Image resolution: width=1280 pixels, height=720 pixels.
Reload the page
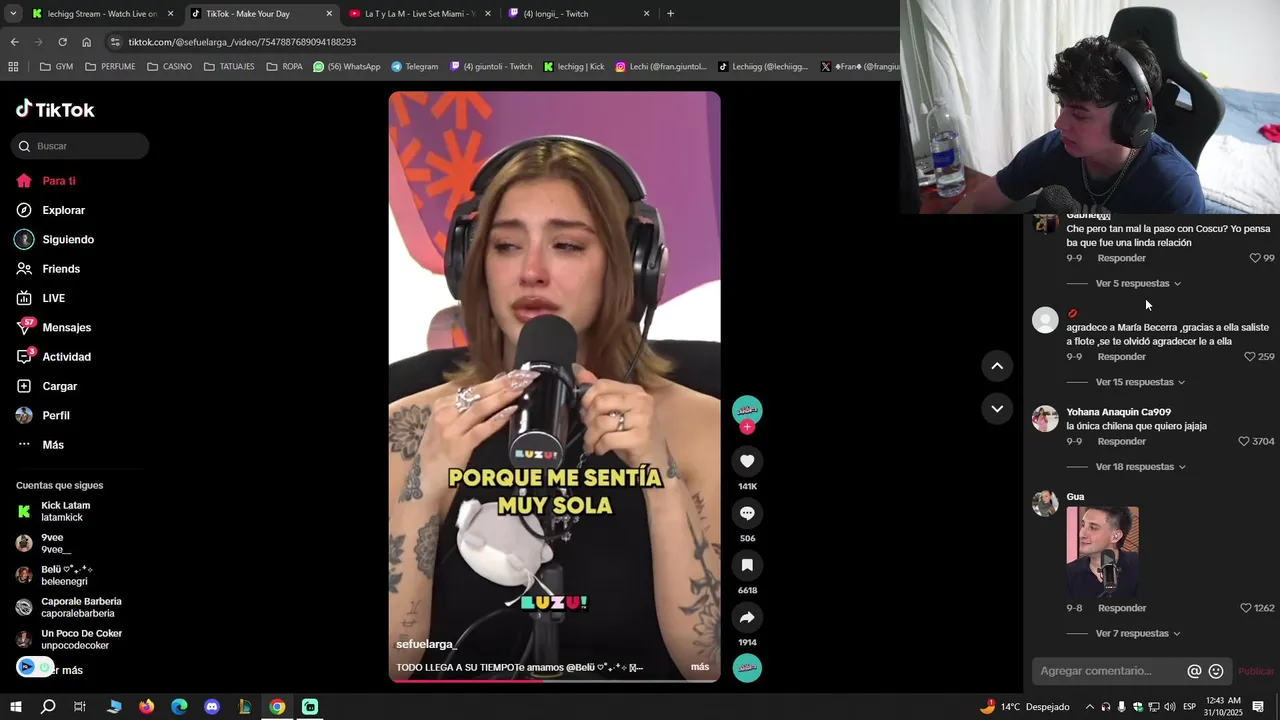click(x=62, y=42)
